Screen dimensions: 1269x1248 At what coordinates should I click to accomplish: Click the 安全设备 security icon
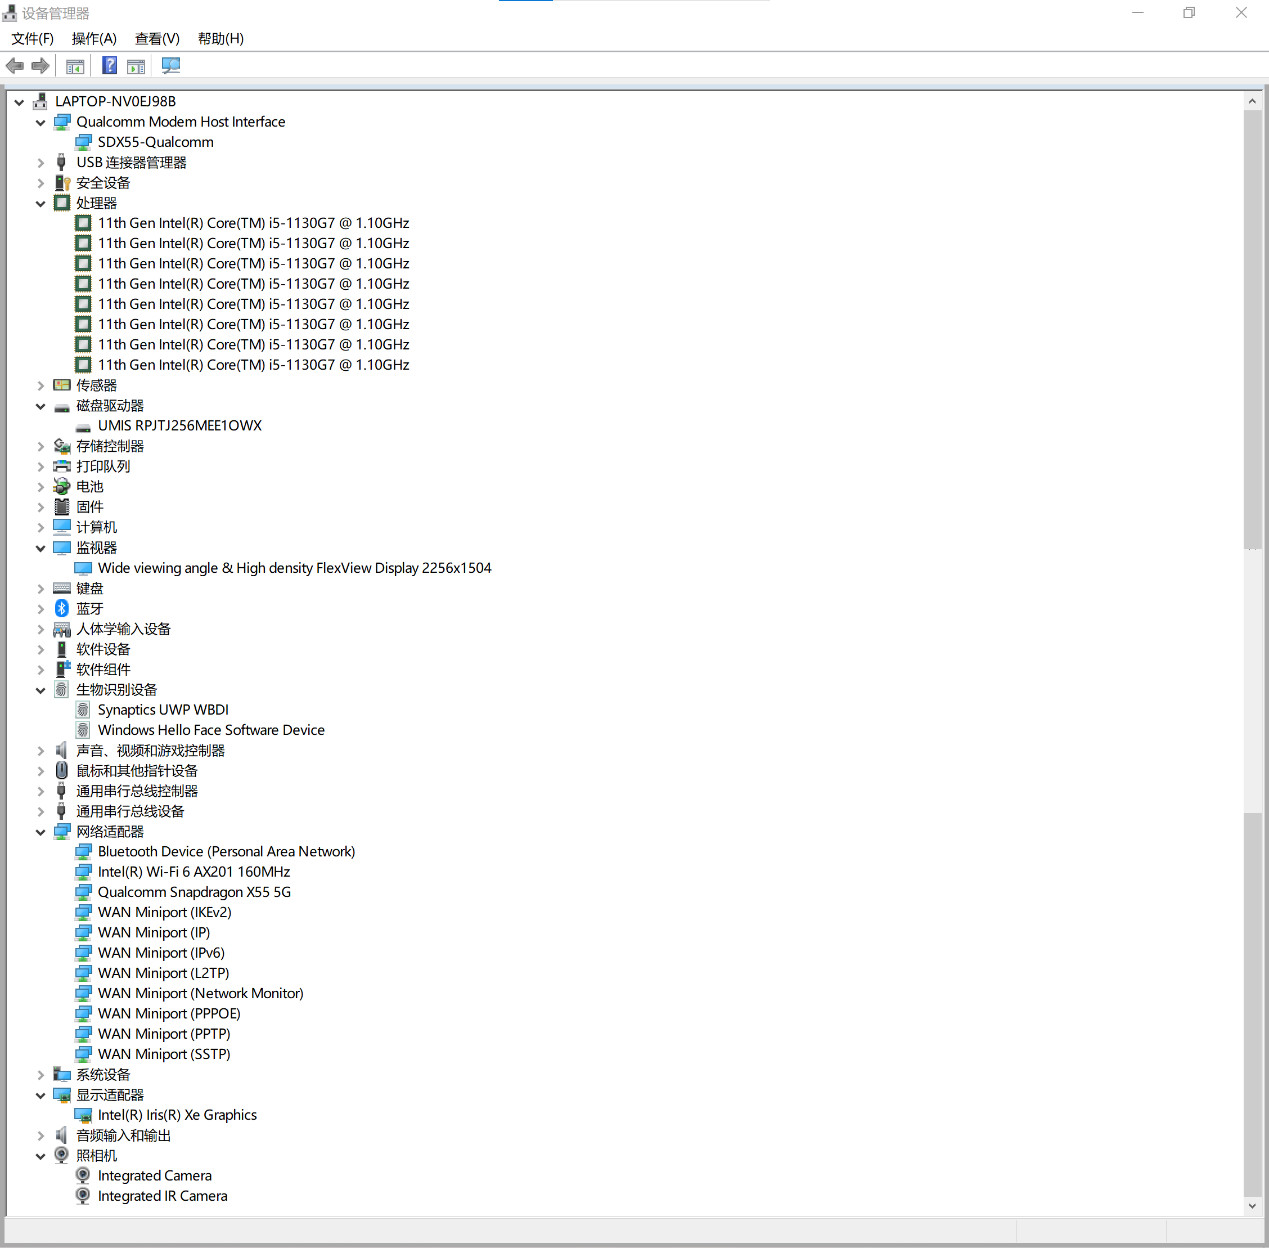coord(62,183)
